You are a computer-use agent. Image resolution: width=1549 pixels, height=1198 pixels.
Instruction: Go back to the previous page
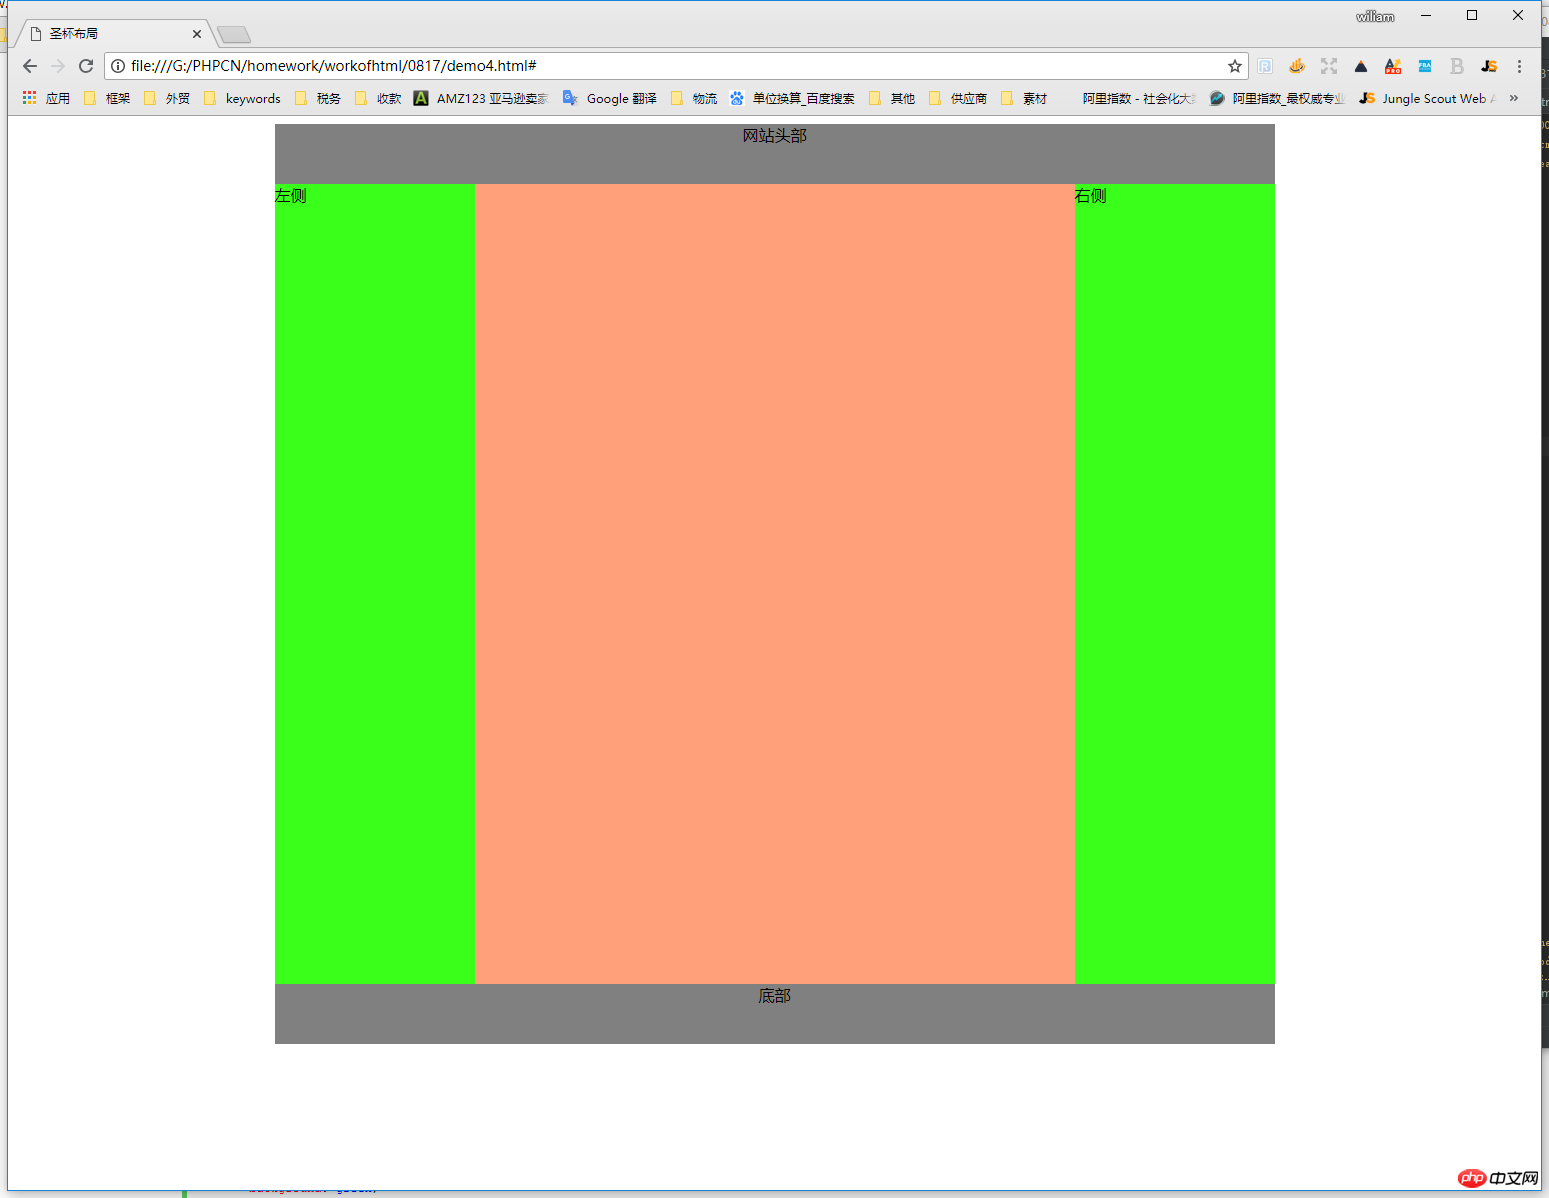click(x=30, y=66)
